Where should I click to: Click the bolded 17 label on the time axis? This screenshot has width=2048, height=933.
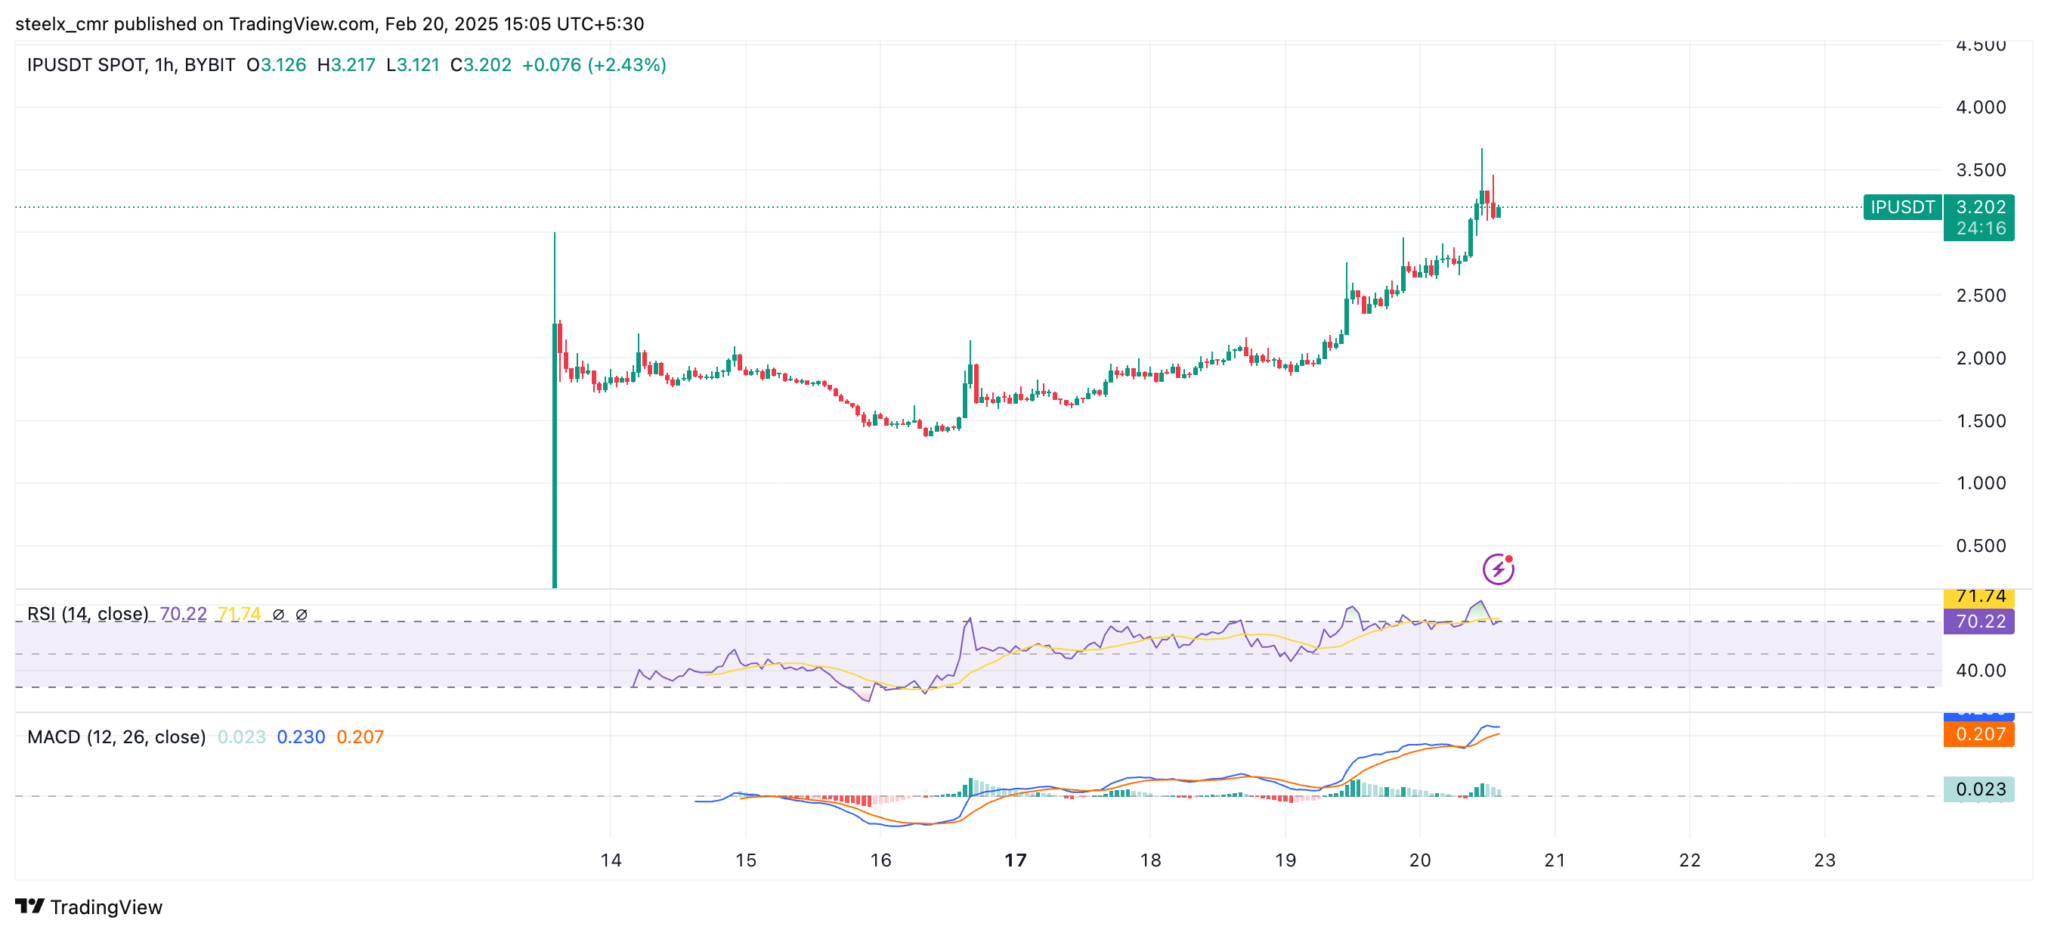(x=1014, y=859)
